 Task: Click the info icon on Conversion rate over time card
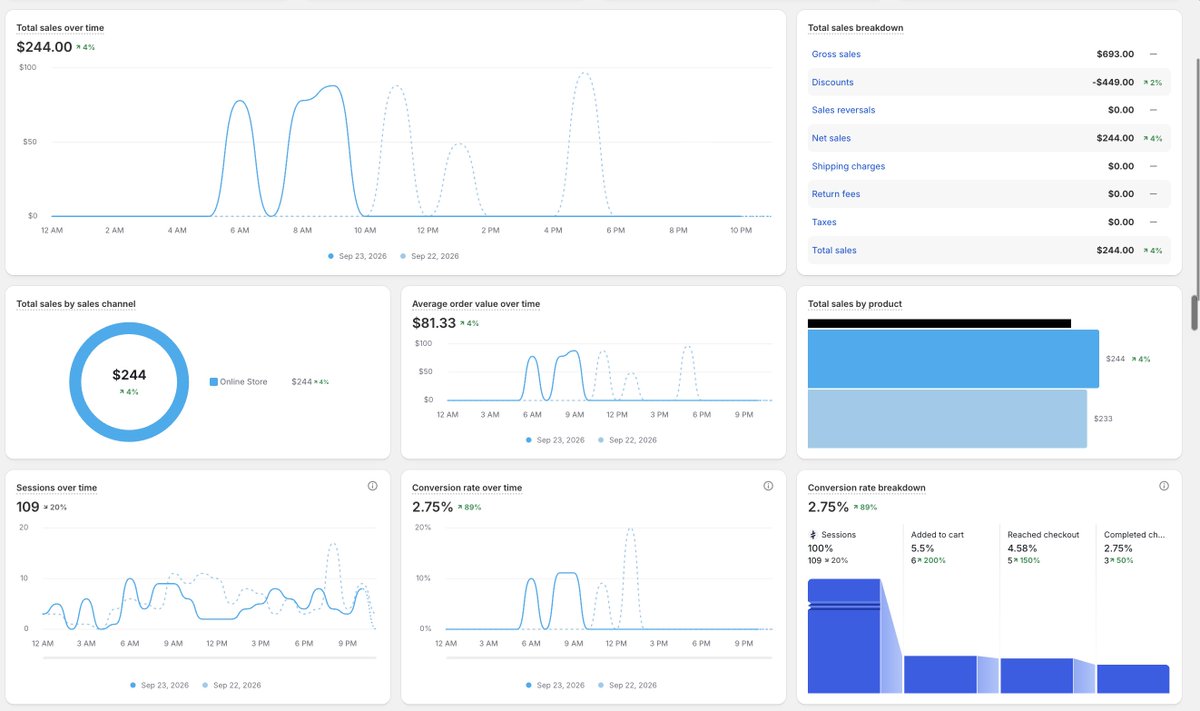[x=768, y=486]
